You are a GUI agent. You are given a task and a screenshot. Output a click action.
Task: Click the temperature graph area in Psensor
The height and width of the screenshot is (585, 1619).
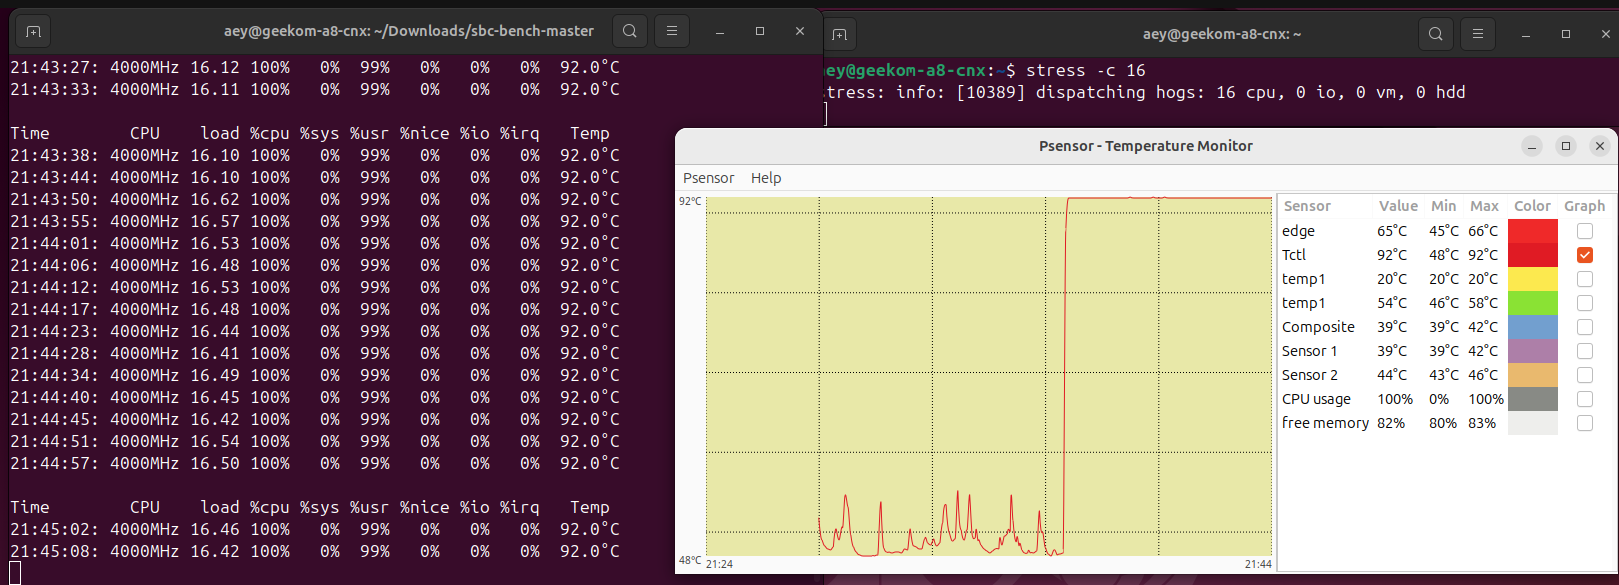tap(989, 376)
